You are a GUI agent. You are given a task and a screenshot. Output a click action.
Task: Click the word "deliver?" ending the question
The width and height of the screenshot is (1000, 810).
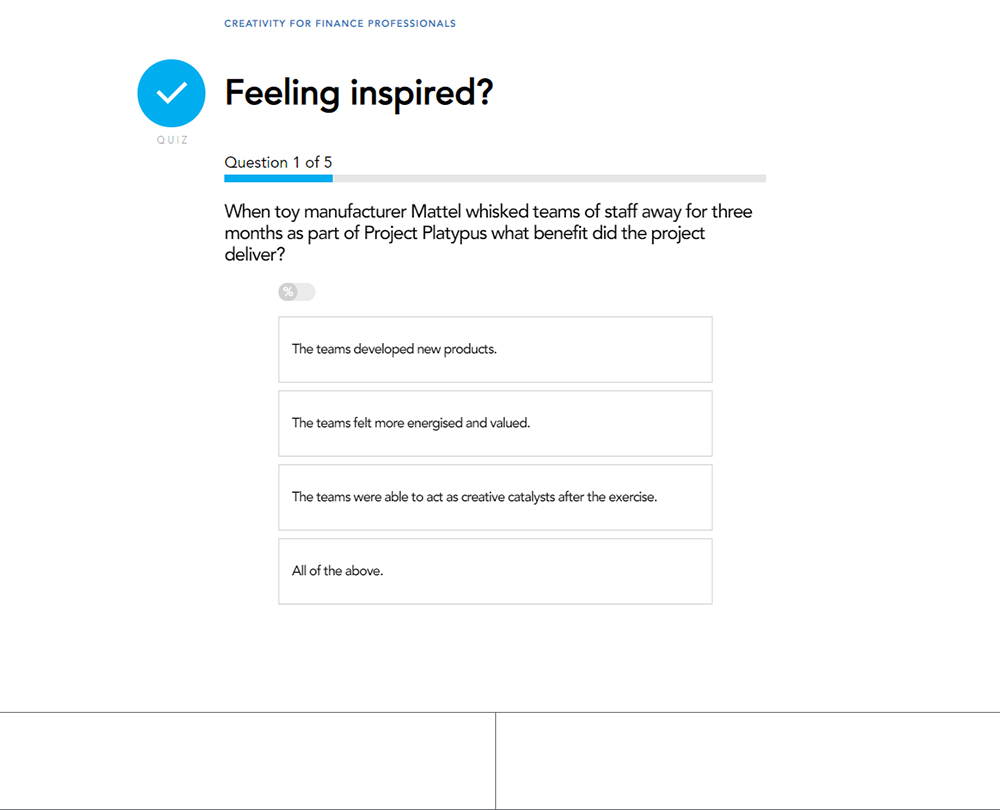pos(255,254)
